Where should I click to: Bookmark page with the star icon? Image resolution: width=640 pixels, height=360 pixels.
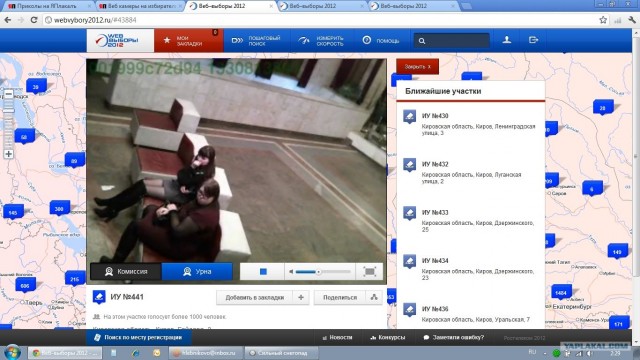(603, 20)
